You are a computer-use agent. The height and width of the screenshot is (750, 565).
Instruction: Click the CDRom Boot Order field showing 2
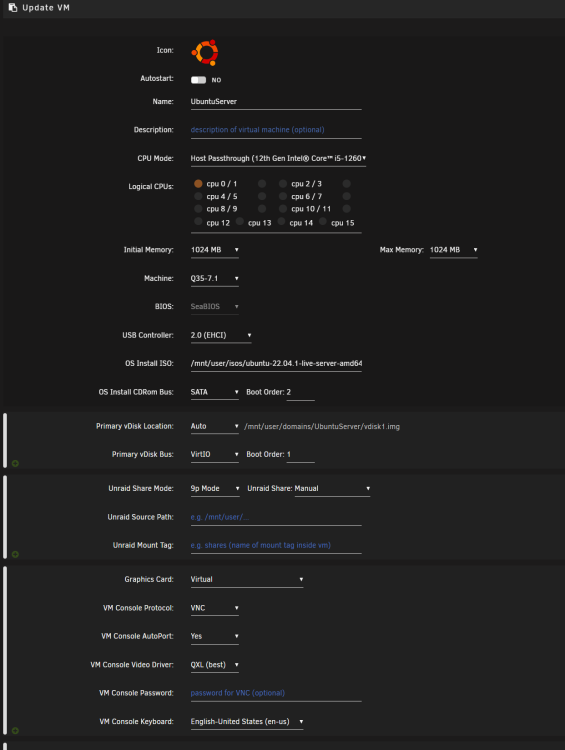click(300, 392)
